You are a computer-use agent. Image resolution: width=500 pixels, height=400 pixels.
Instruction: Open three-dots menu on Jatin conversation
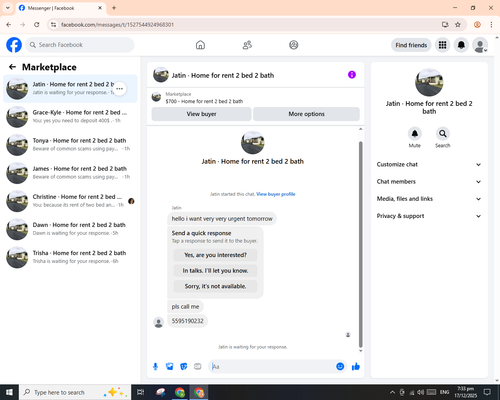point(120,89)
